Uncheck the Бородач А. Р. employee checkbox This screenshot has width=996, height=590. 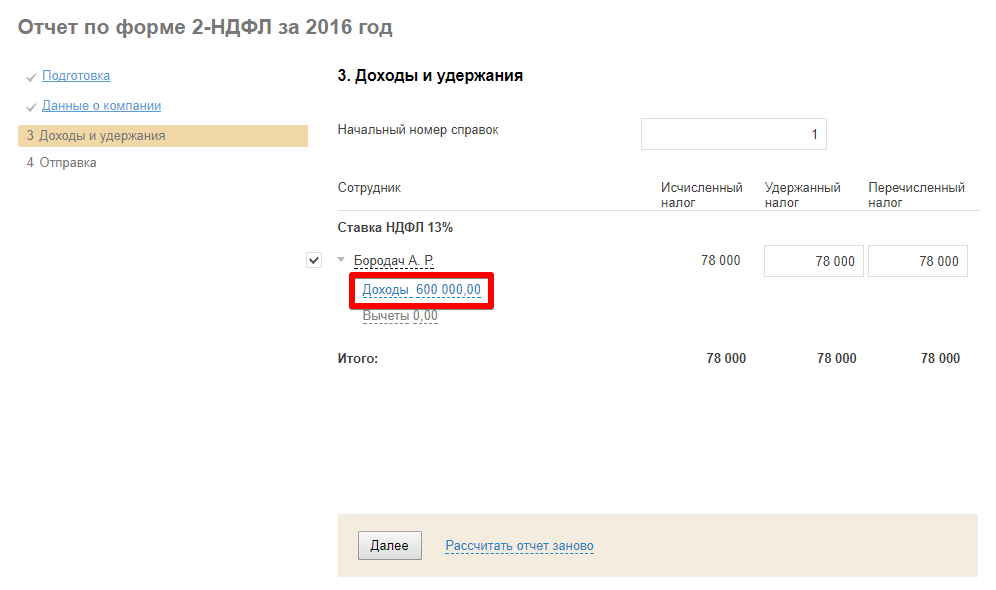point(314,261)
